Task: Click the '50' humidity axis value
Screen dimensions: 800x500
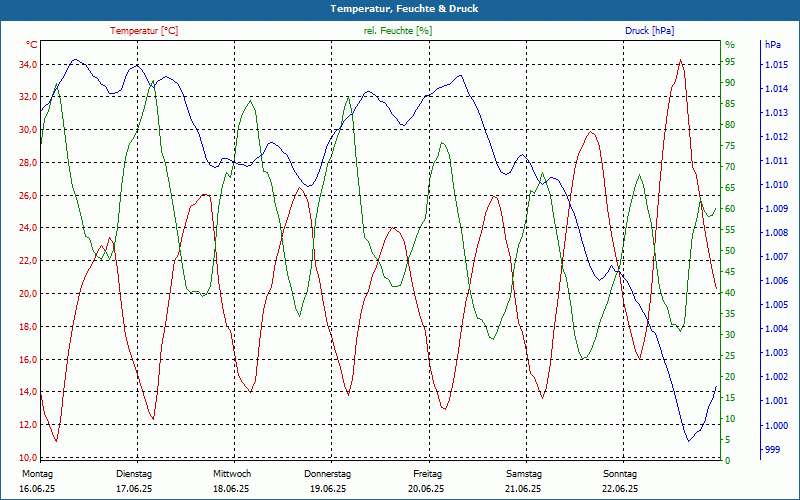Action: click(730, 251)
